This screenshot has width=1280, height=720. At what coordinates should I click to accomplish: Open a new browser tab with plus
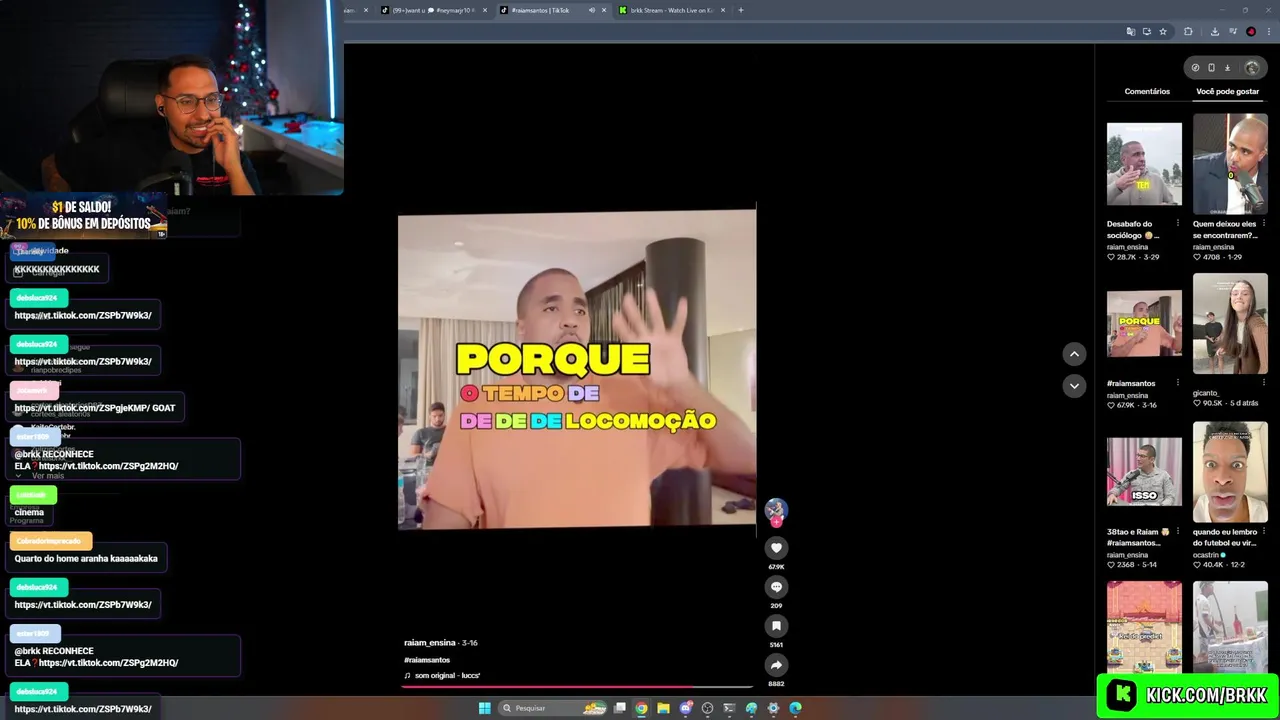point(740,10)
